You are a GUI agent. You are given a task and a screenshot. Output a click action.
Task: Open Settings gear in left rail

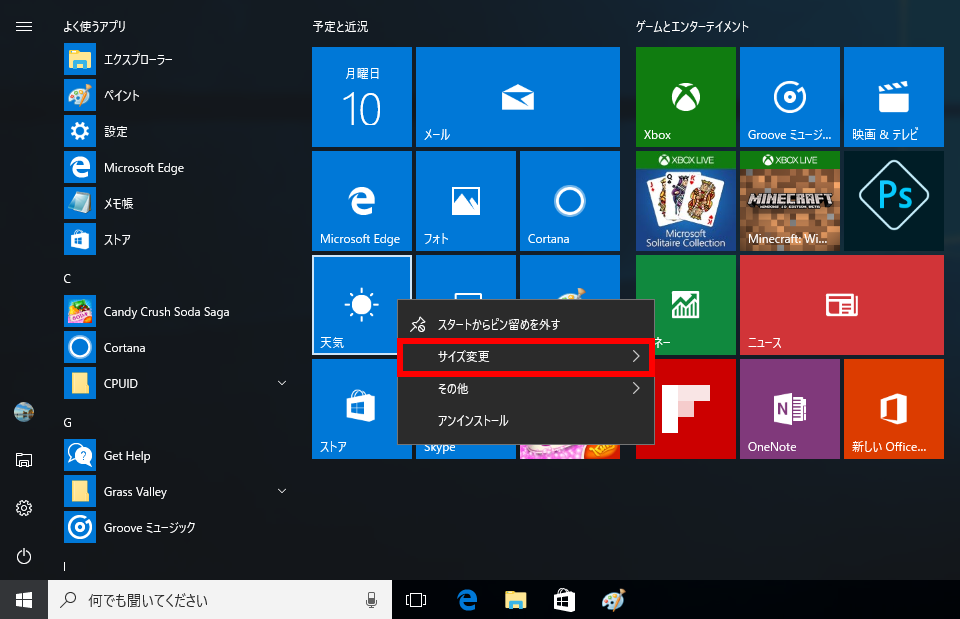(24, 508)
